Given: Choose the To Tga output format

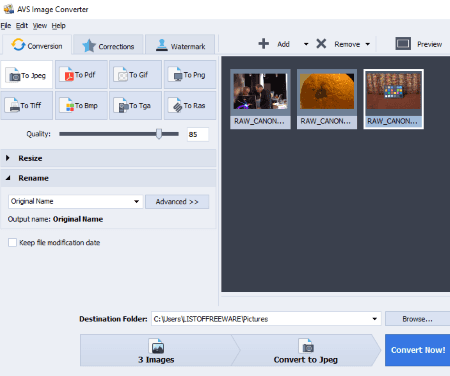Looking at the screenshot, I should point(136,105).
